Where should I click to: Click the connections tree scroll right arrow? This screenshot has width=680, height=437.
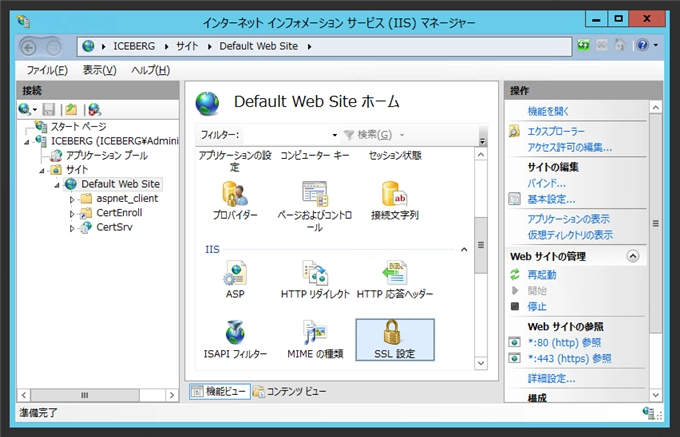coord(172,395)
